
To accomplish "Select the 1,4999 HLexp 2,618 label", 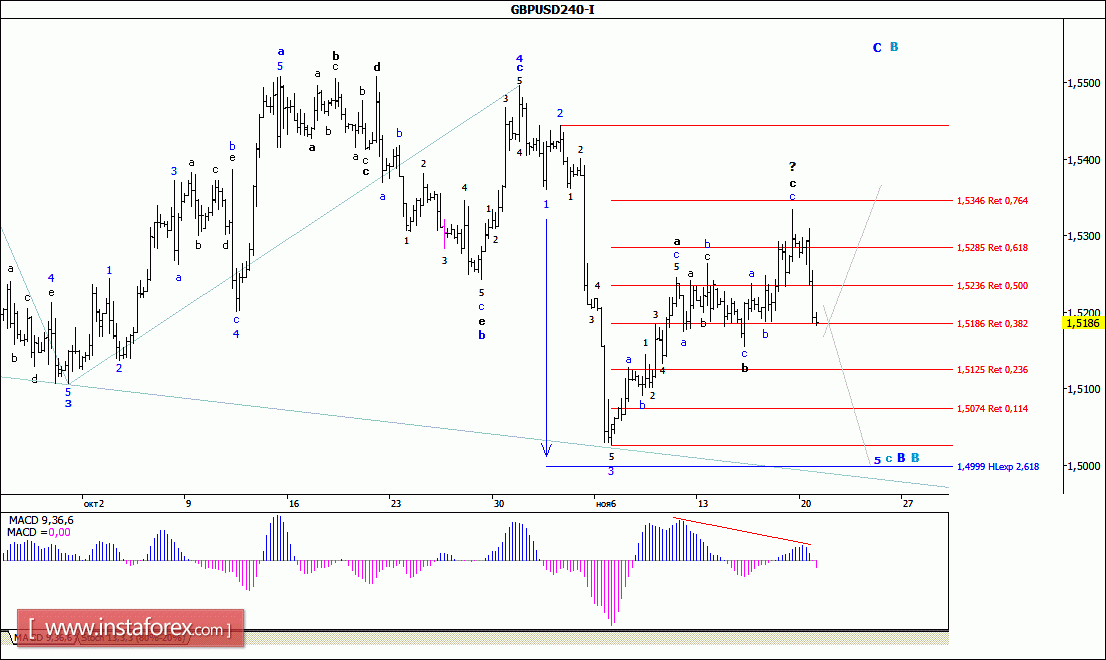I will click(998, 467).
